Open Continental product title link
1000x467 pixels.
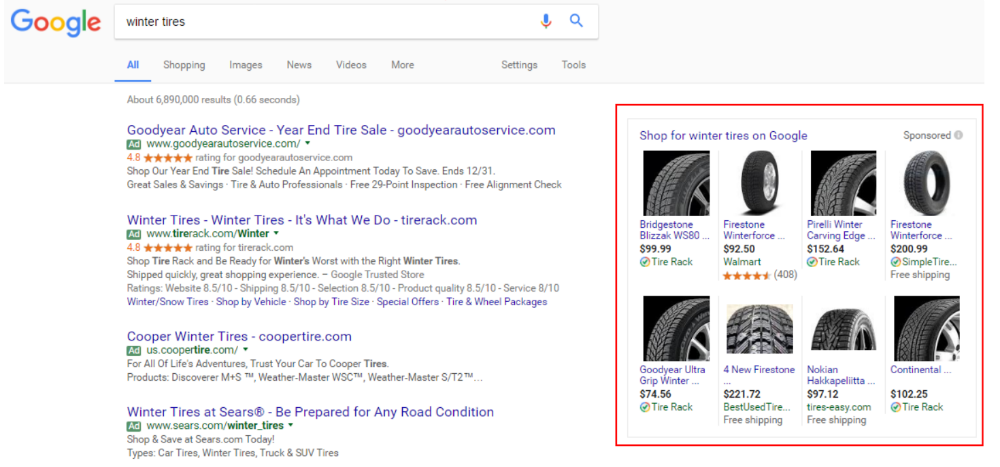point(922,370)
